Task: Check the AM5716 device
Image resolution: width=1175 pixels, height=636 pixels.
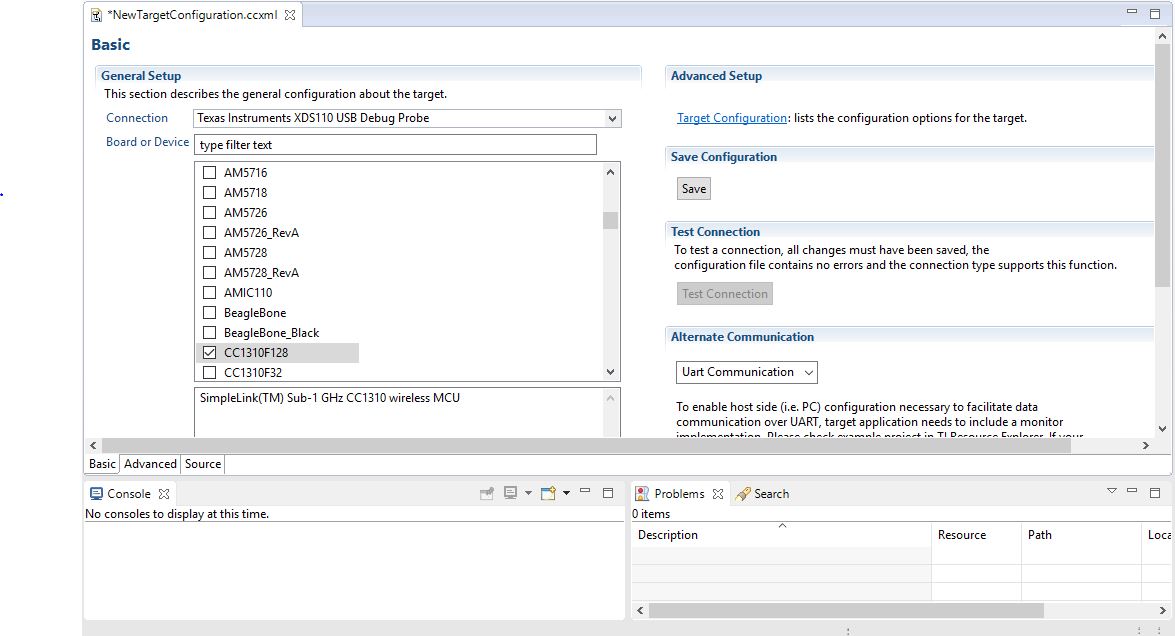Action: click(x=210, y=172)
